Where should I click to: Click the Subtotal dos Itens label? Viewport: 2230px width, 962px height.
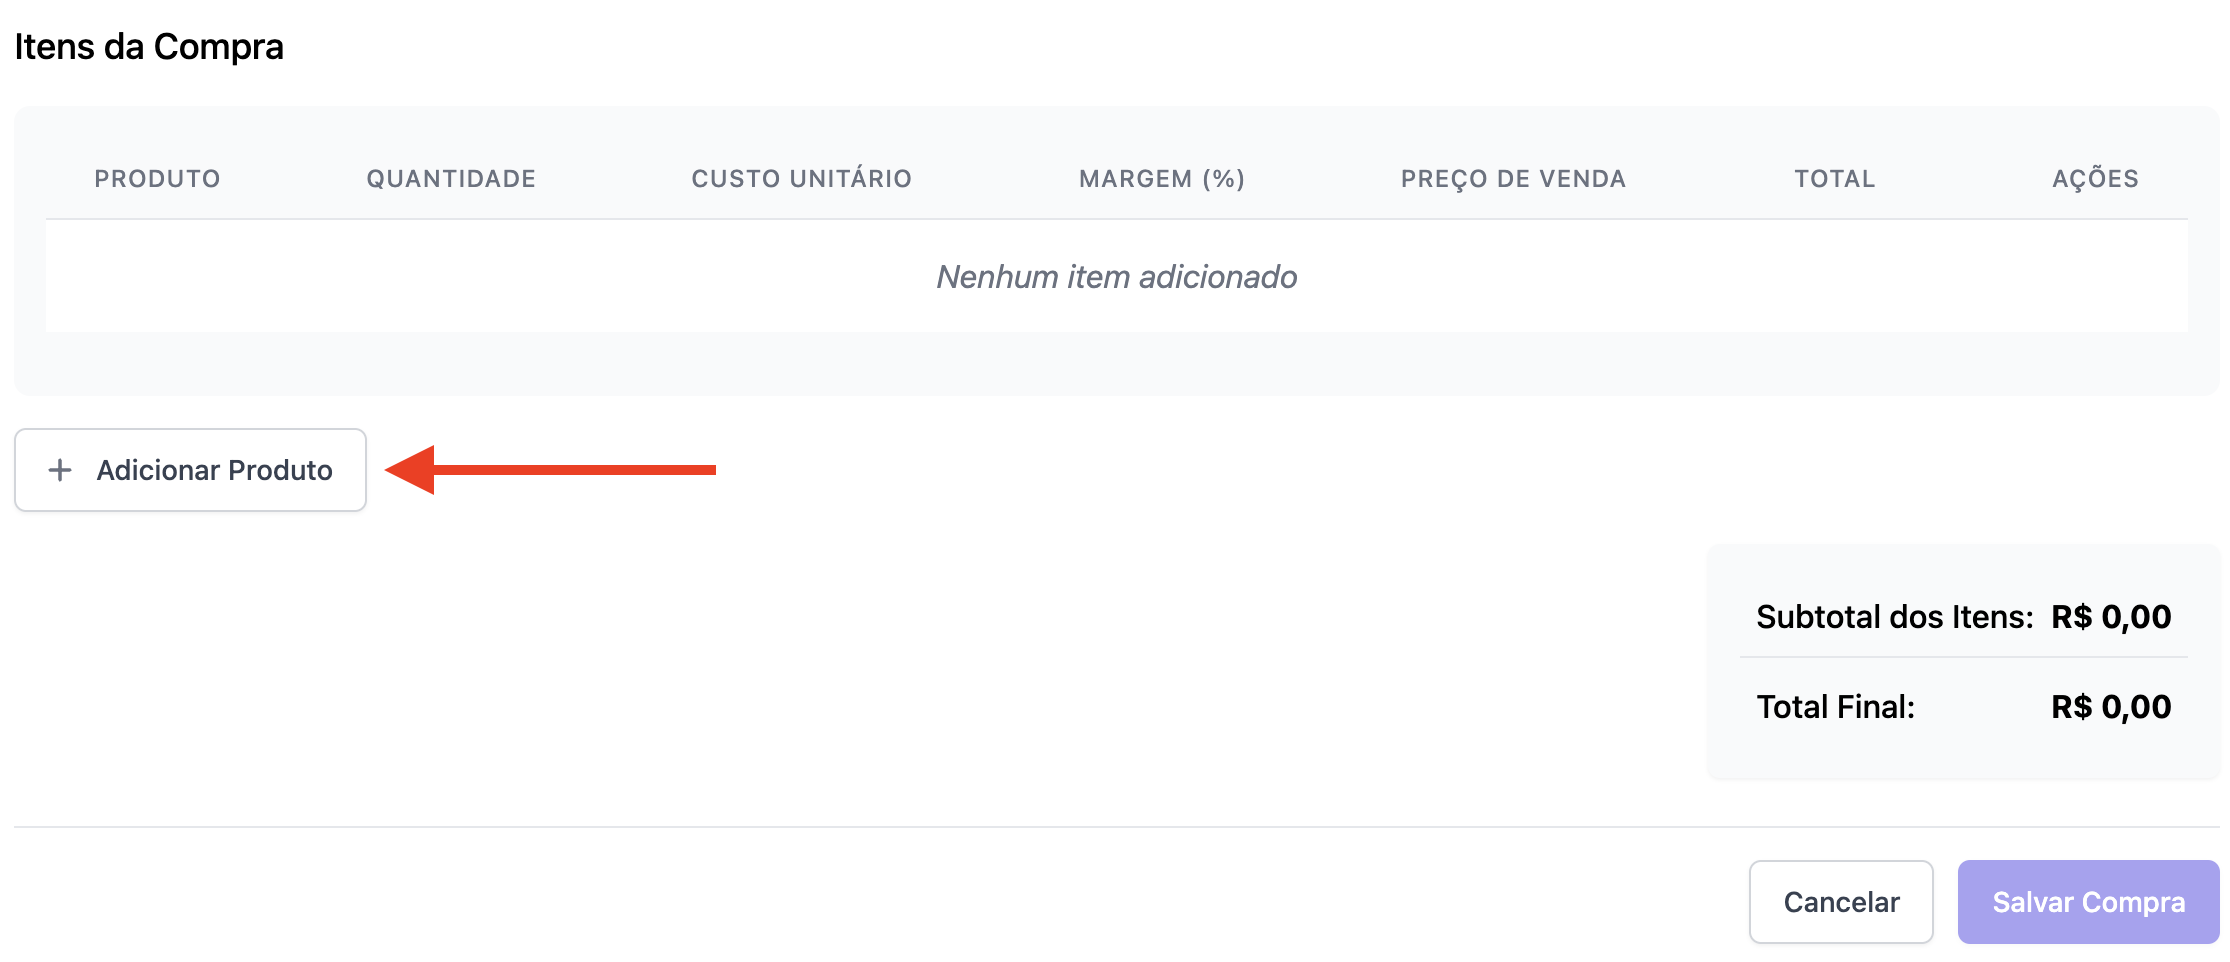tap(1894, 617)
